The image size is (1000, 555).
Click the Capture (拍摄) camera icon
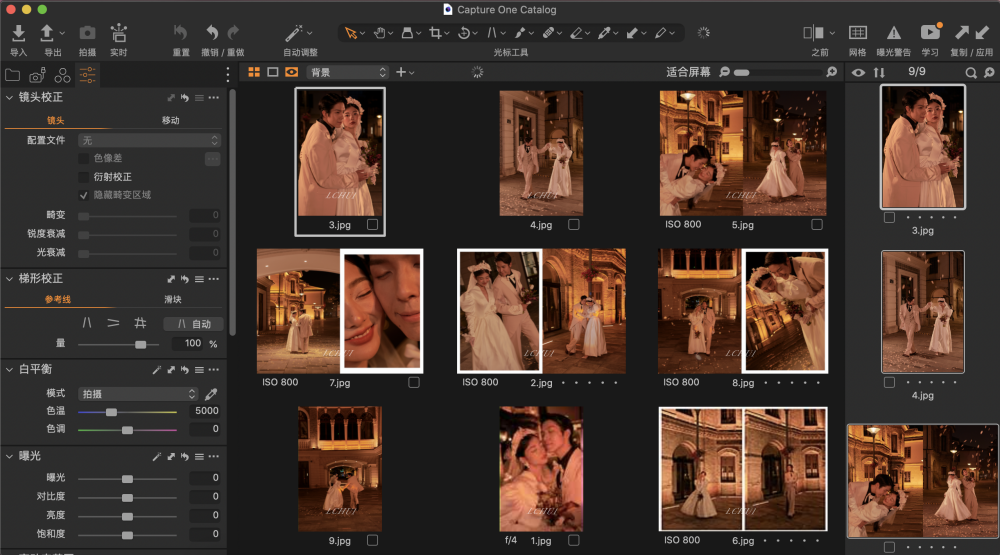(x=87, y=34)
